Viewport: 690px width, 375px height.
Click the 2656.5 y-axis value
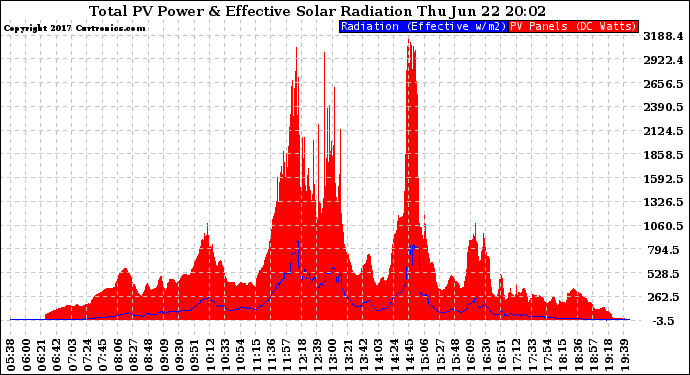(663, 84)
